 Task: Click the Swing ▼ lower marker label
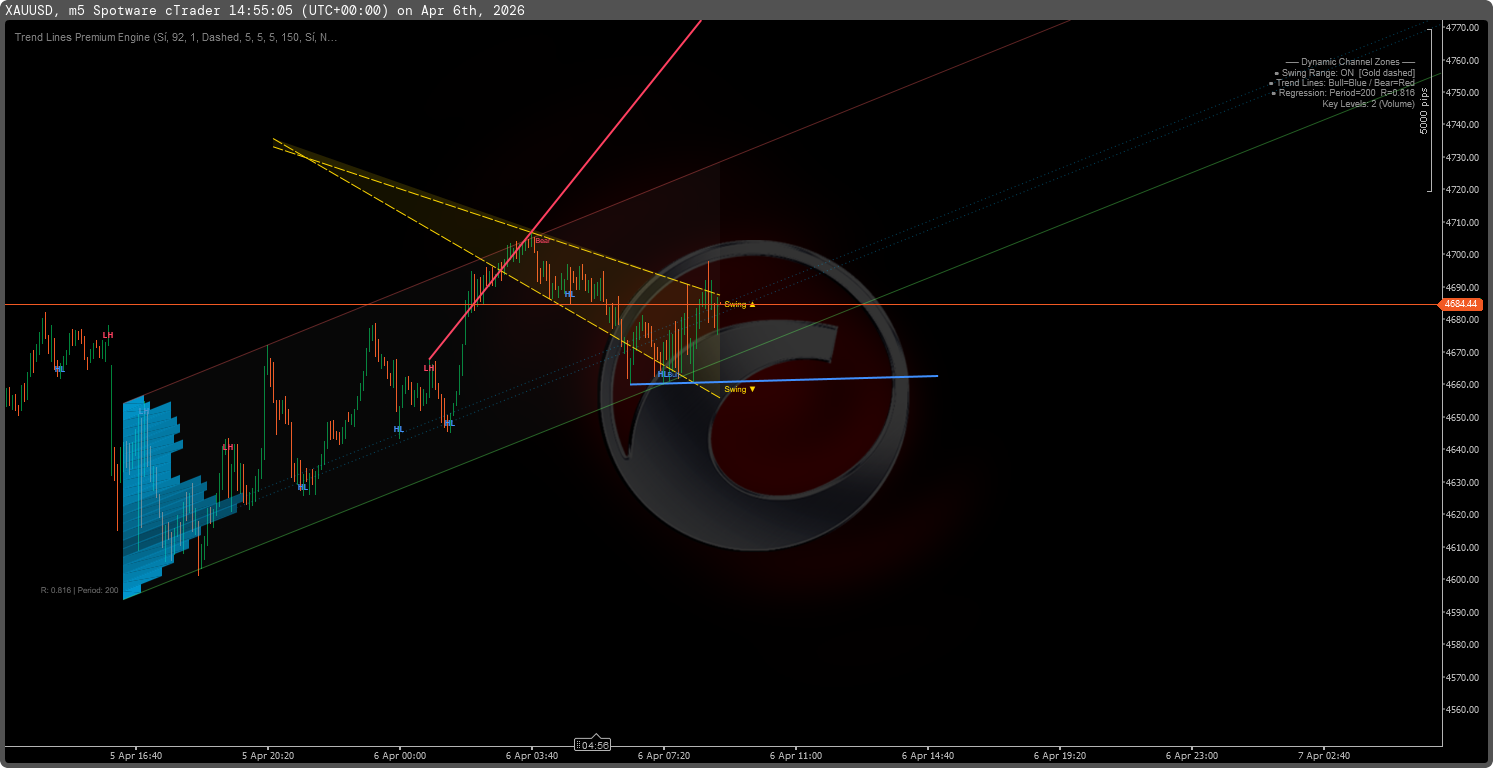739,389
